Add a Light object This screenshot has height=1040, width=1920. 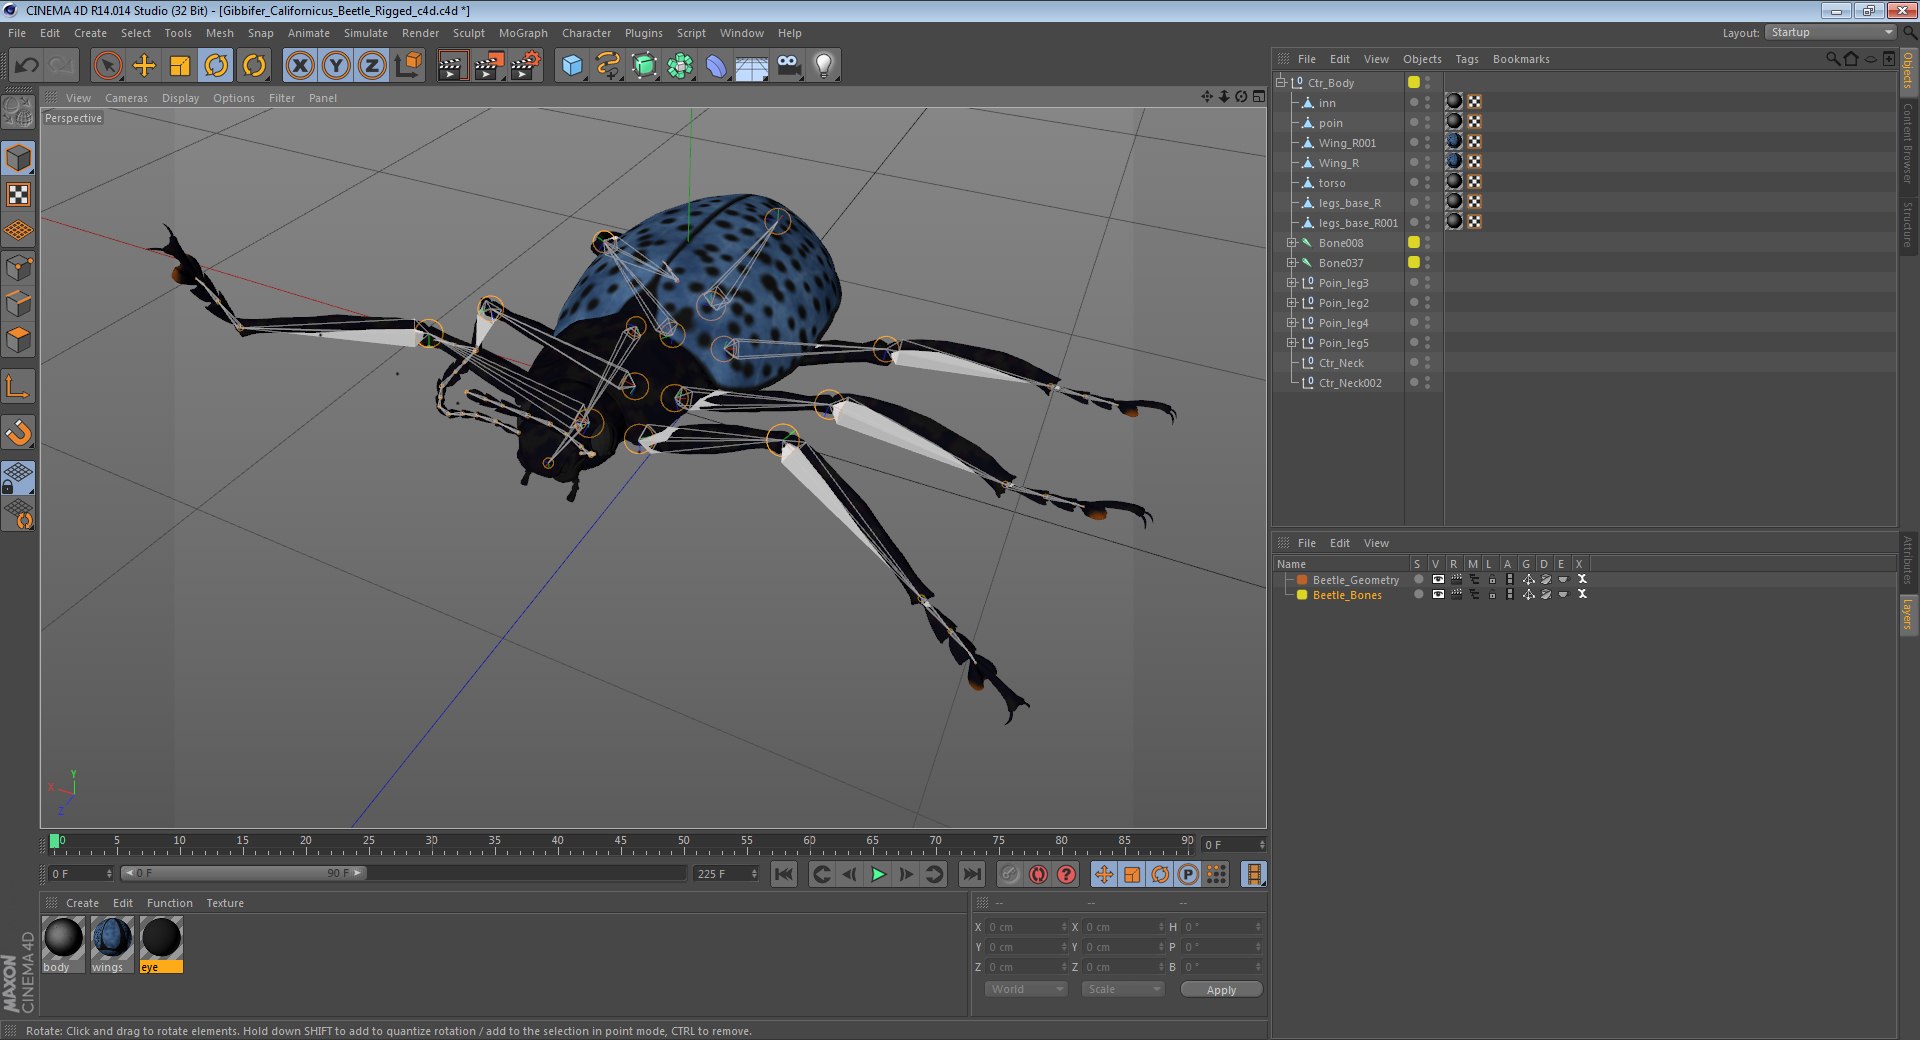pos(824,66)
